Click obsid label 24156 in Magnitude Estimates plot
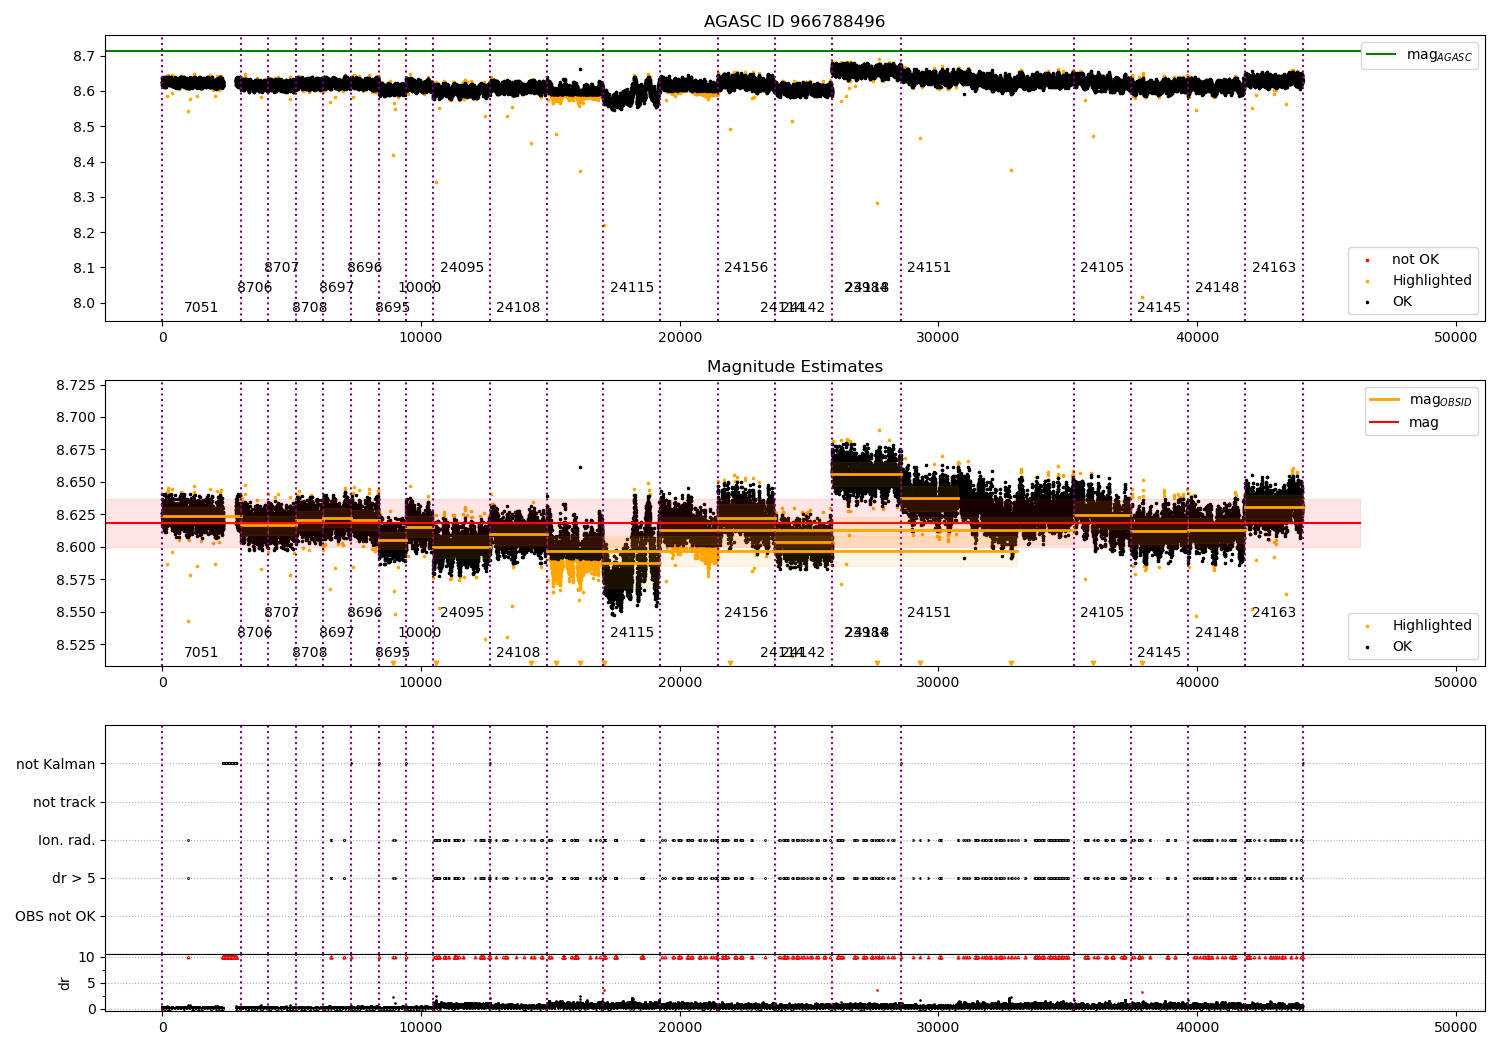 pos(746,613)
